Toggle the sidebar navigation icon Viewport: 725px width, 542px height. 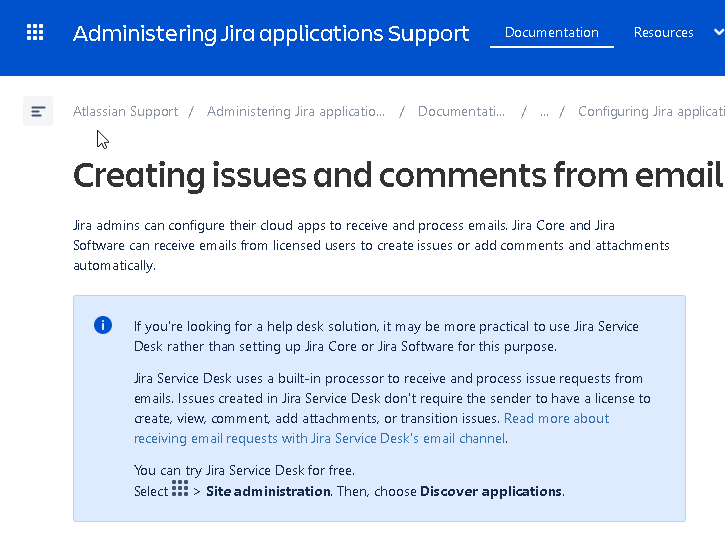pos(38,111)
